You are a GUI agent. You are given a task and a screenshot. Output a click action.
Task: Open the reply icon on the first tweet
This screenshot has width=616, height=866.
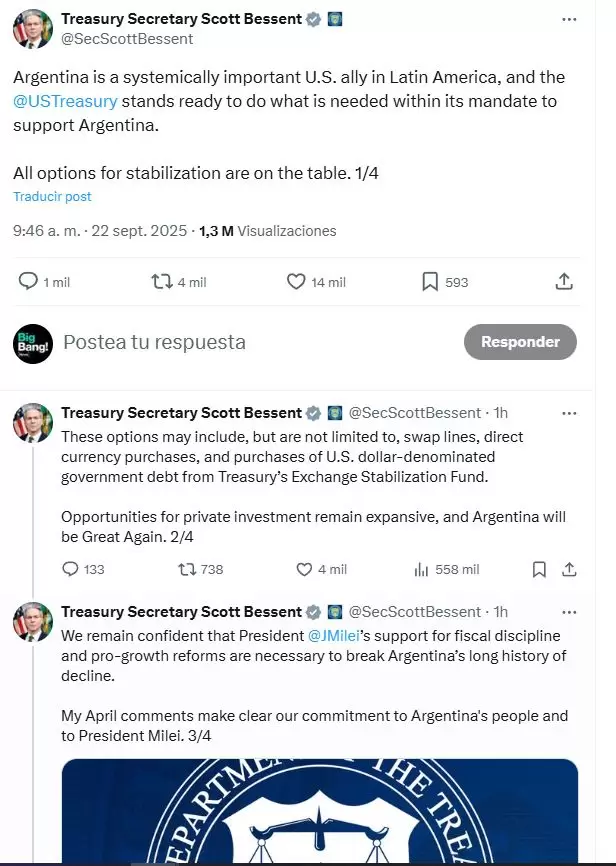point(28,281)
